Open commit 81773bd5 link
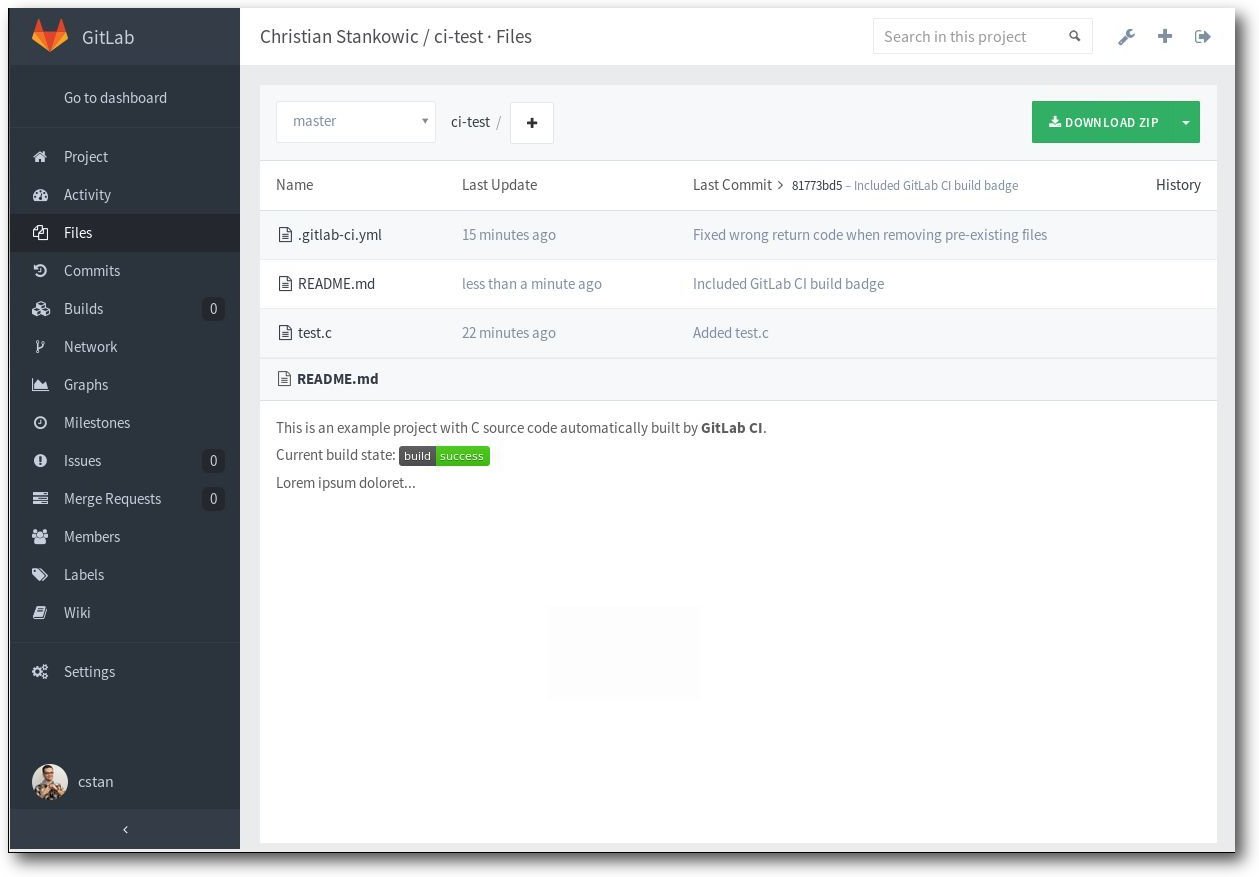The height and width of the screenshot is (877, 1259). tap(817, 186)
